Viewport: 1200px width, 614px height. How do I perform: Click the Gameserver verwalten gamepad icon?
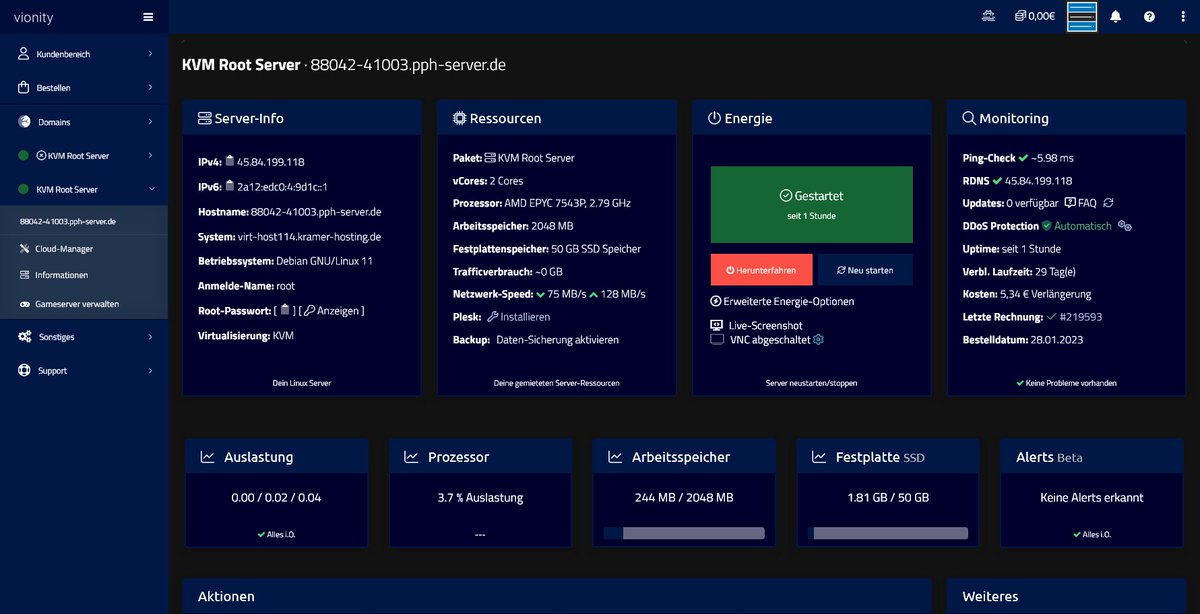(24, 304)
